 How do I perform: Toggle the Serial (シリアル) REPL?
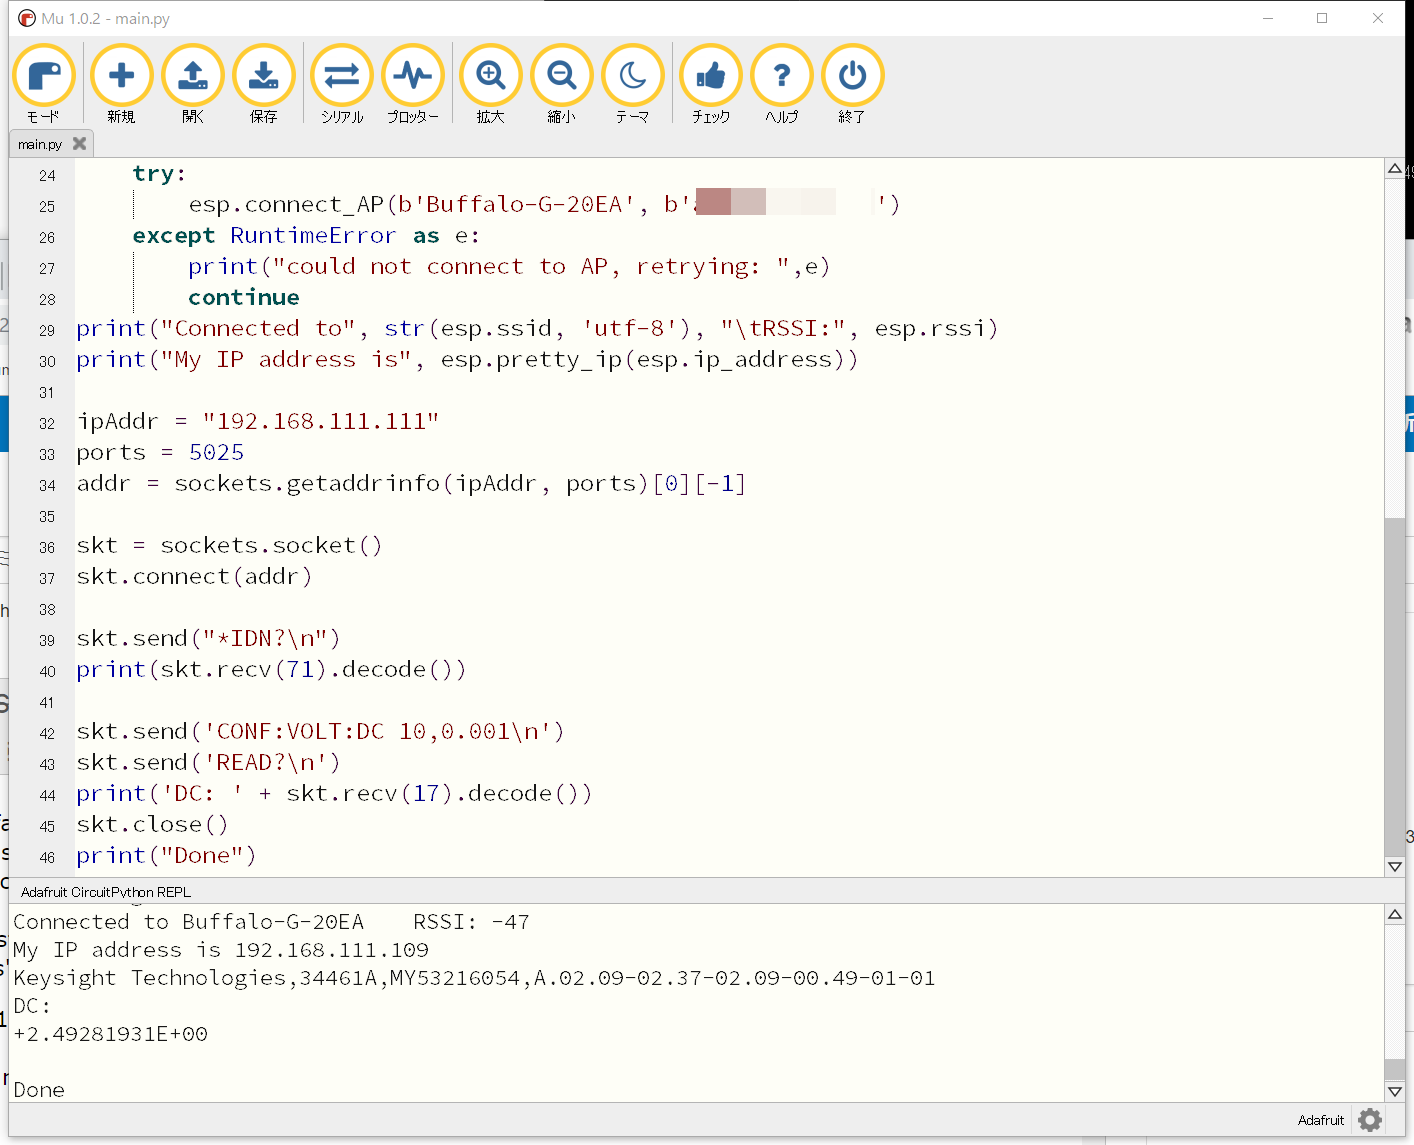pyautogui.click(x=342, y=84)
